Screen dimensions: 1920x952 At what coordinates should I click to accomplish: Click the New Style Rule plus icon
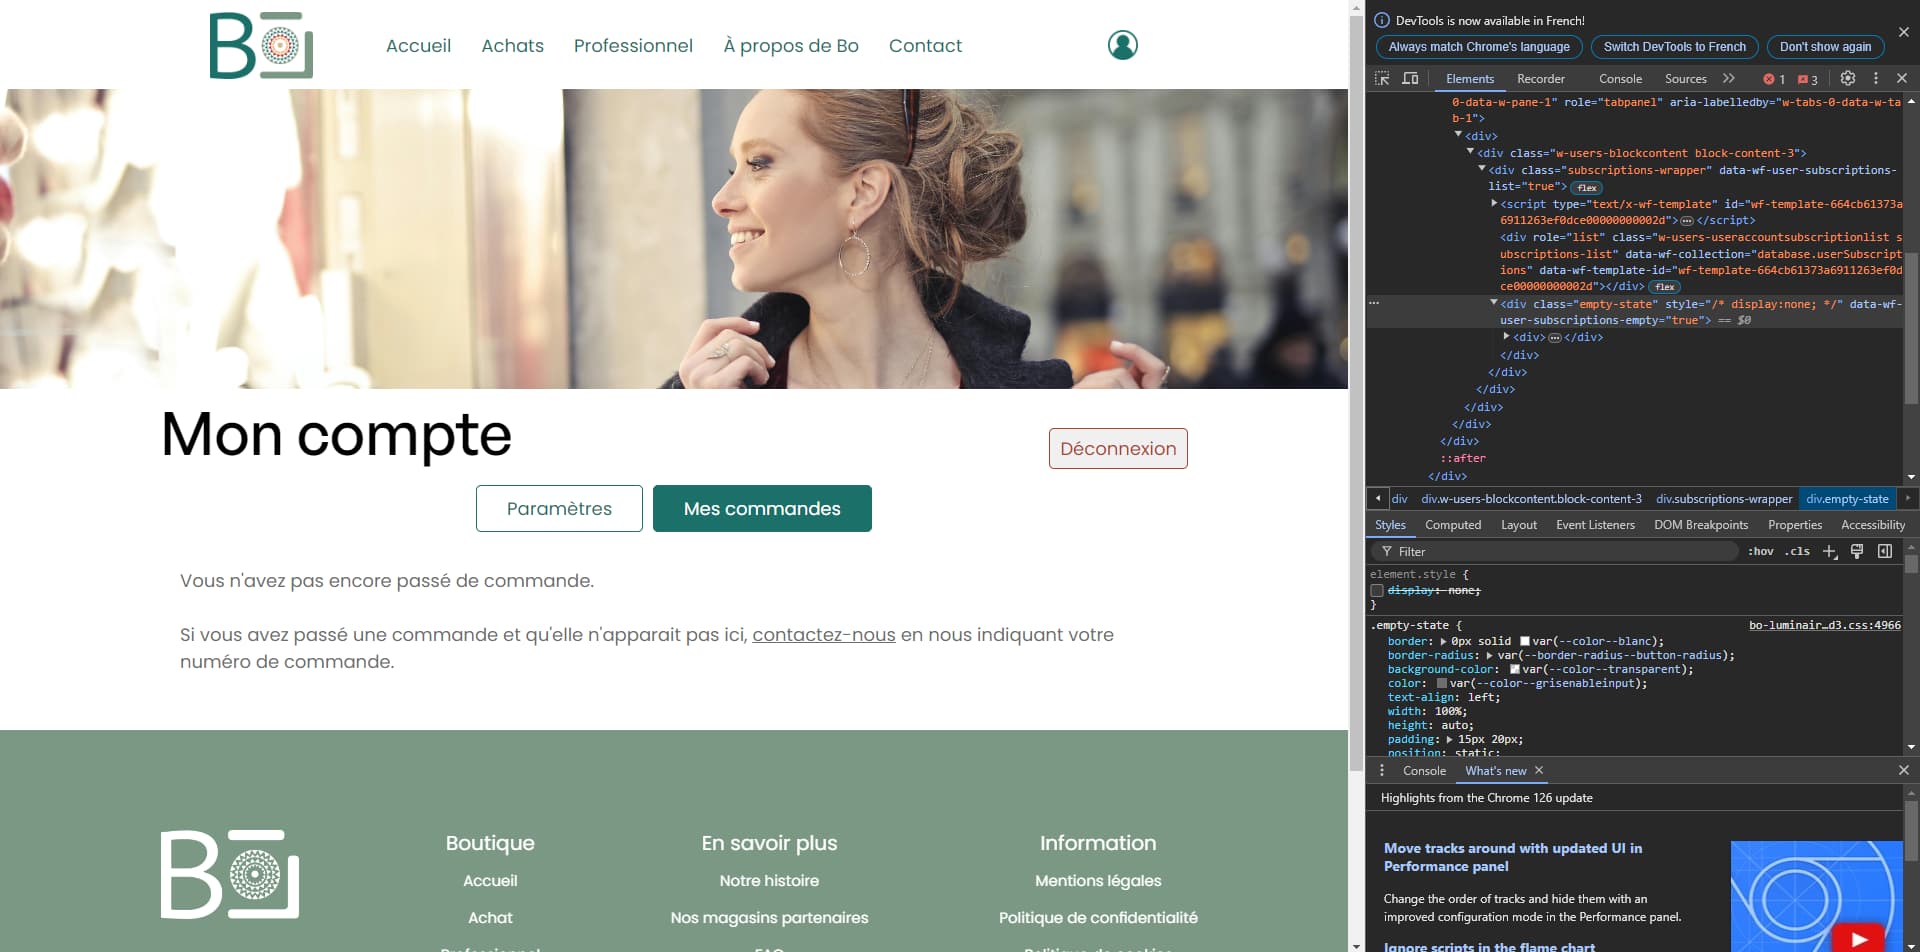1830,551
